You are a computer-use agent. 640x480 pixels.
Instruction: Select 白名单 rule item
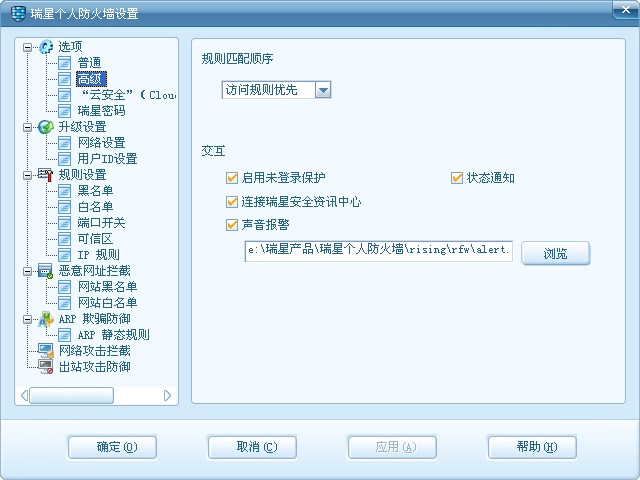point(95,207)
